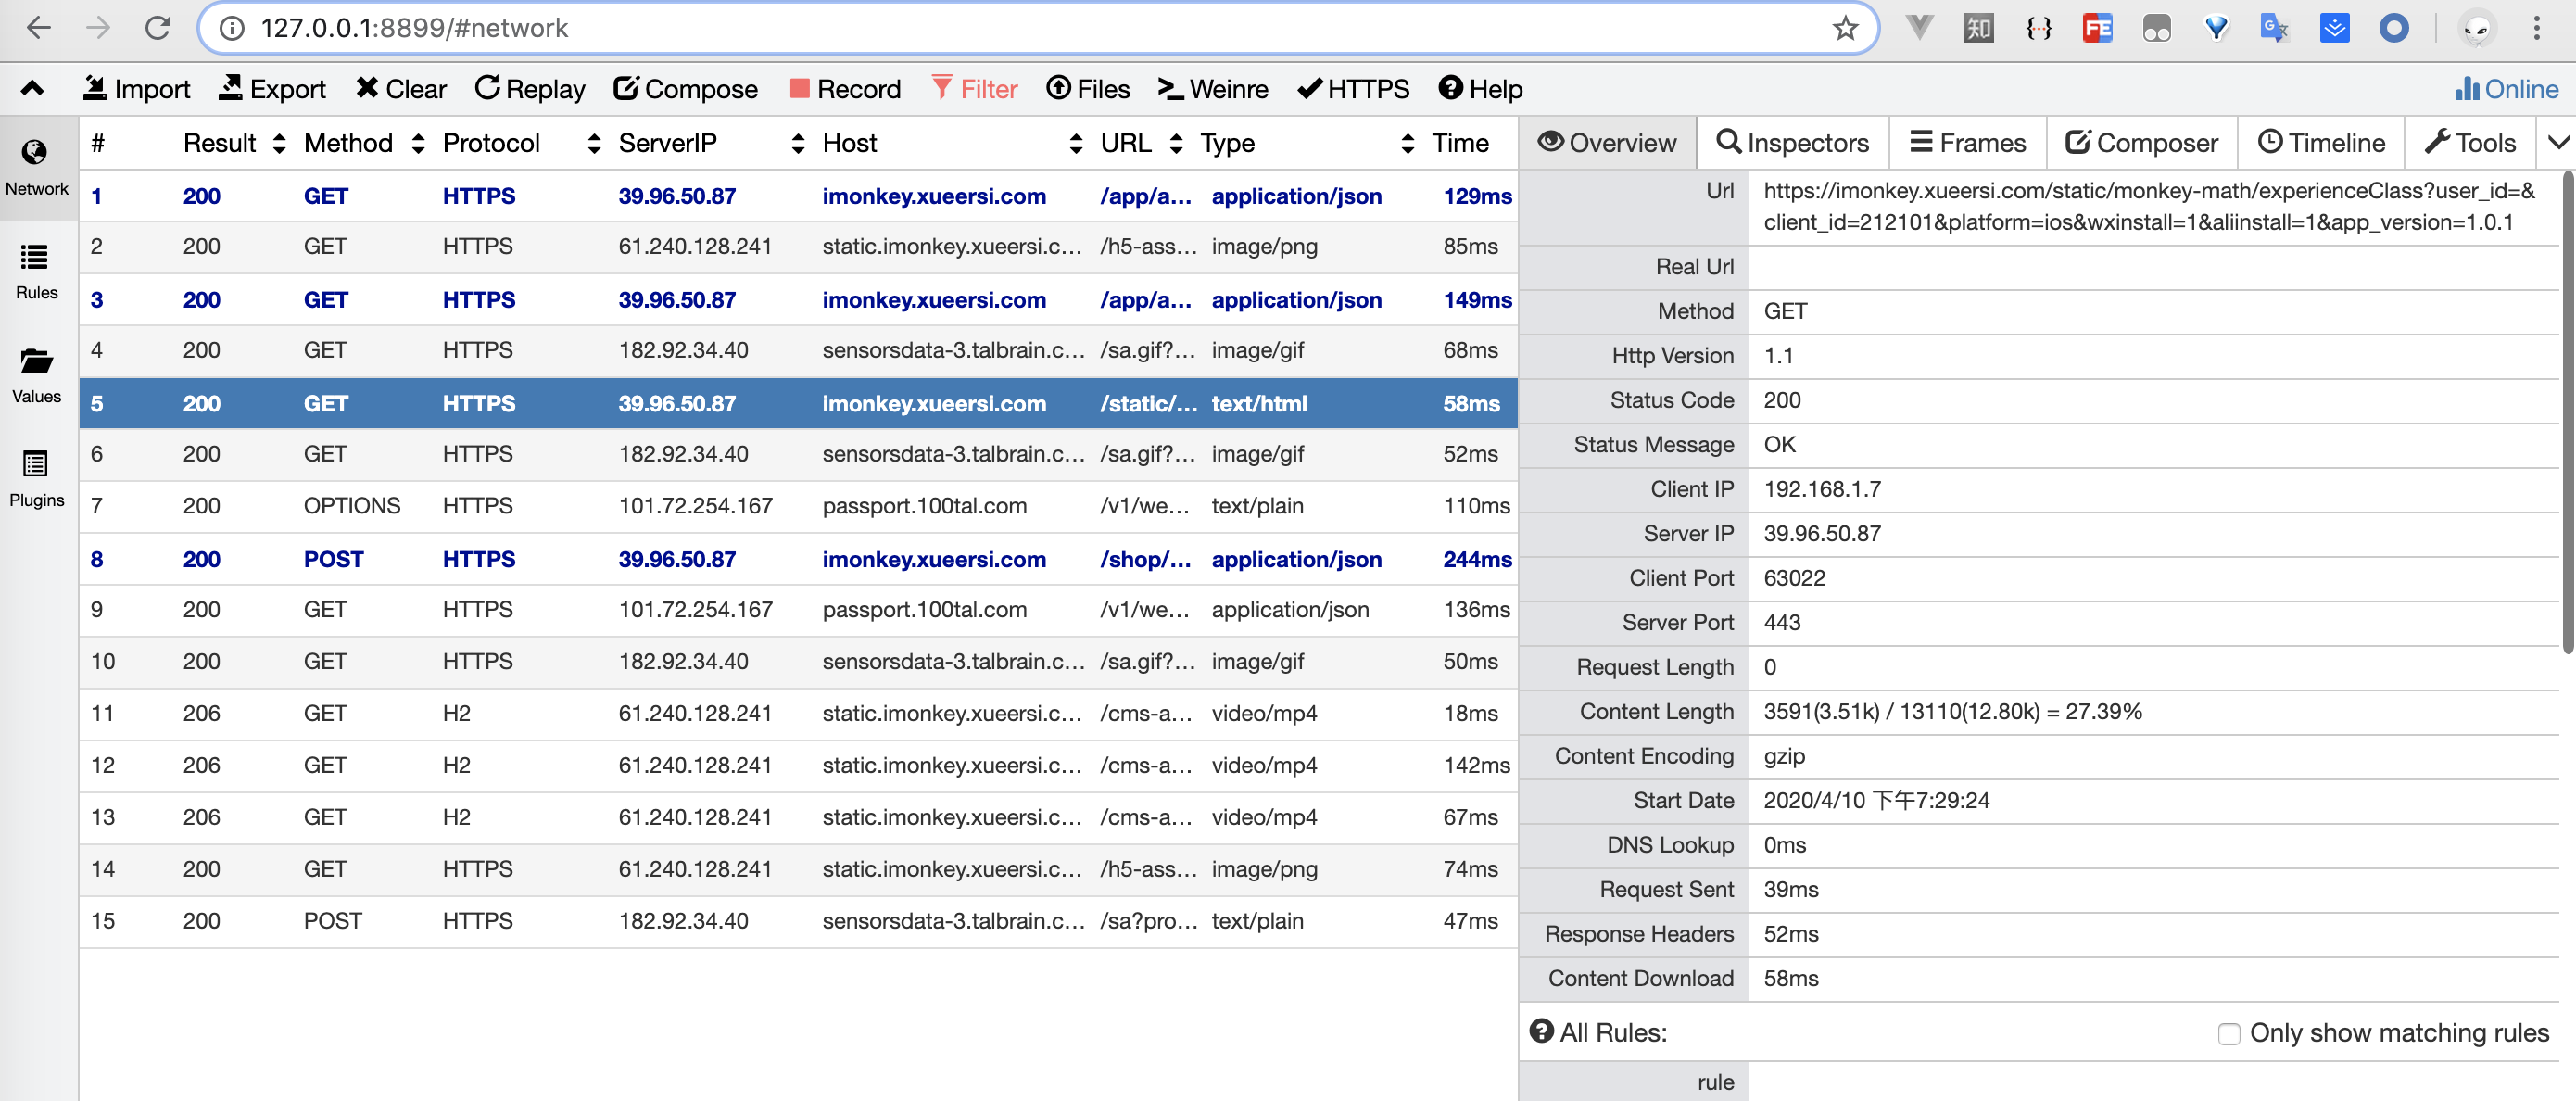The height and width of the screenshot is (1101, 2576).
Task: Open the blue circle extension icon
Action: click(x=2393, y=28)
